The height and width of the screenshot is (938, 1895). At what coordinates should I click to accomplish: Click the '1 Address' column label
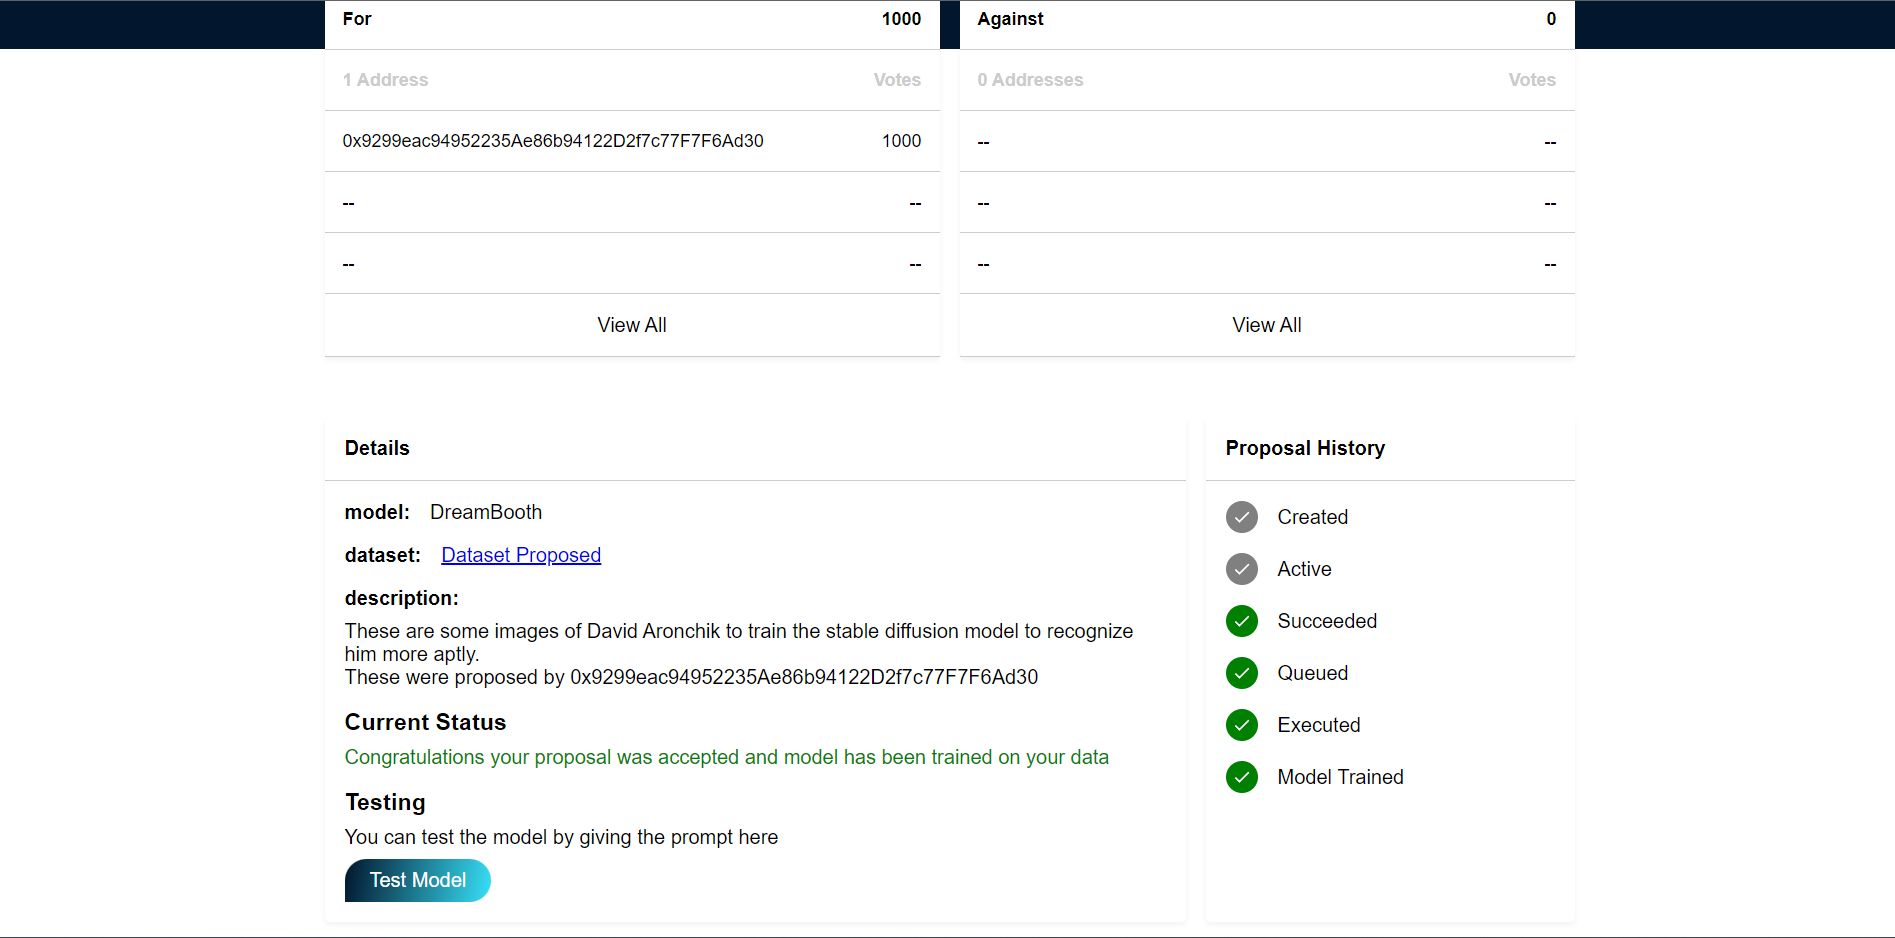pyautogui.click(x=385, y=80)
